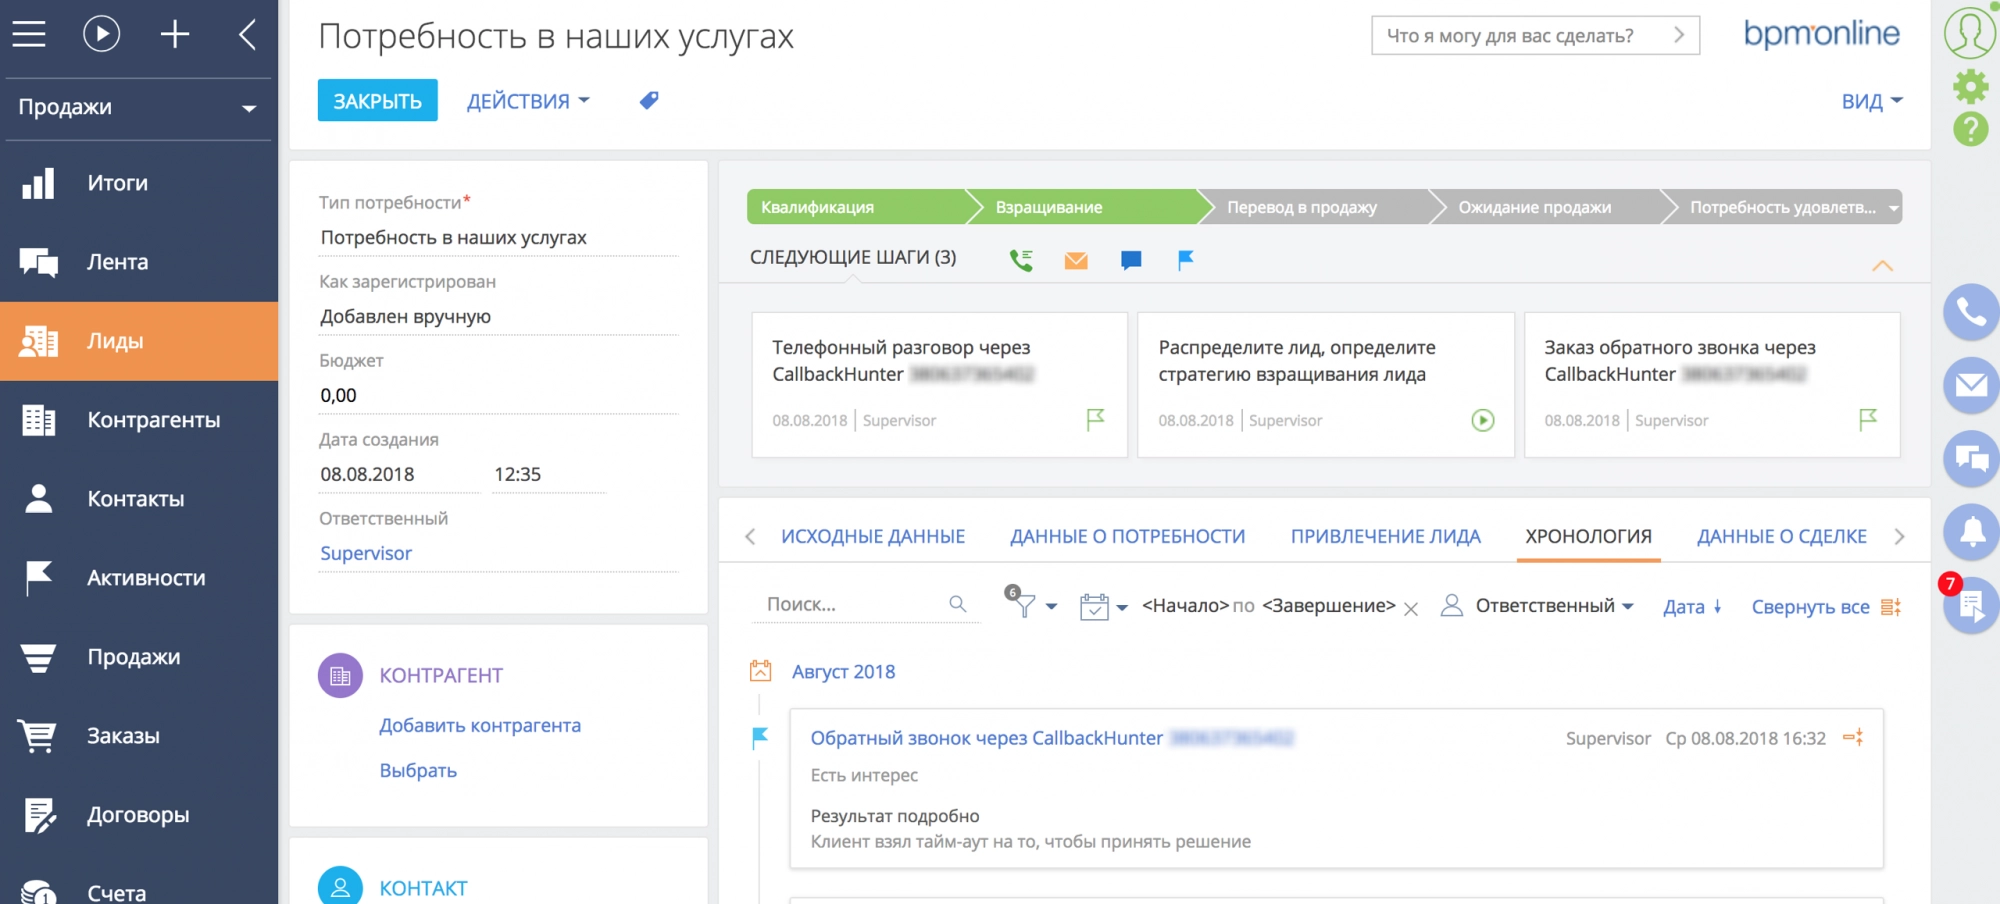Click the run button on Распределите лид card
Screen dimensions: 2000x904
(x=1483, y=420)
